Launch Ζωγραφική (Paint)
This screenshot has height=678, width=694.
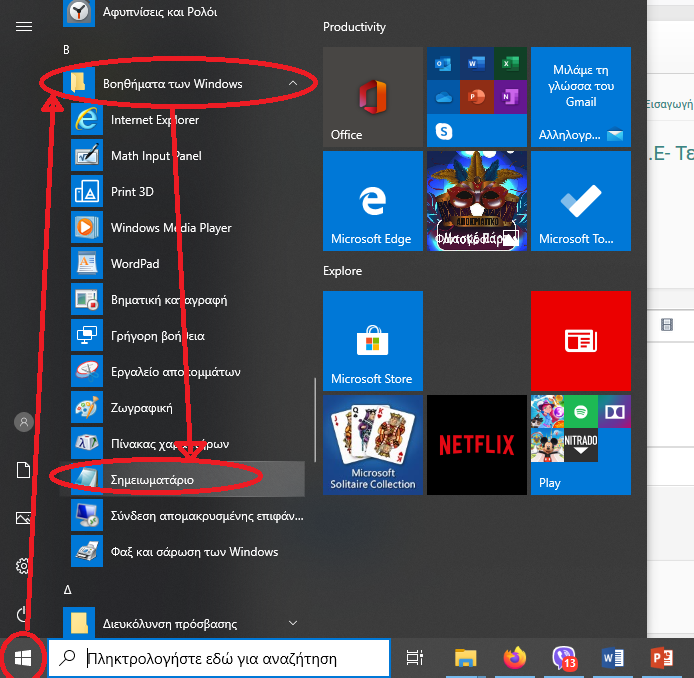point(182,408)
